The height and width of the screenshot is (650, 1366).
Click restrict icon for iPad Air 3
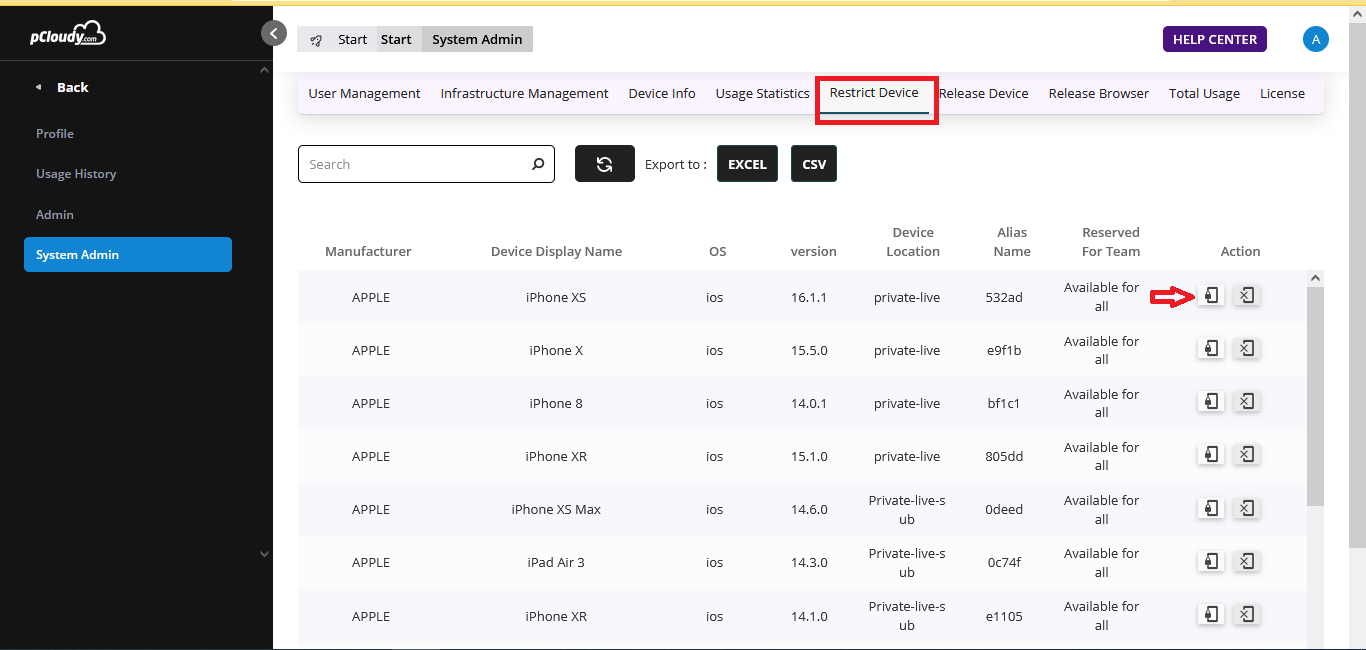tap(1211, 561)
